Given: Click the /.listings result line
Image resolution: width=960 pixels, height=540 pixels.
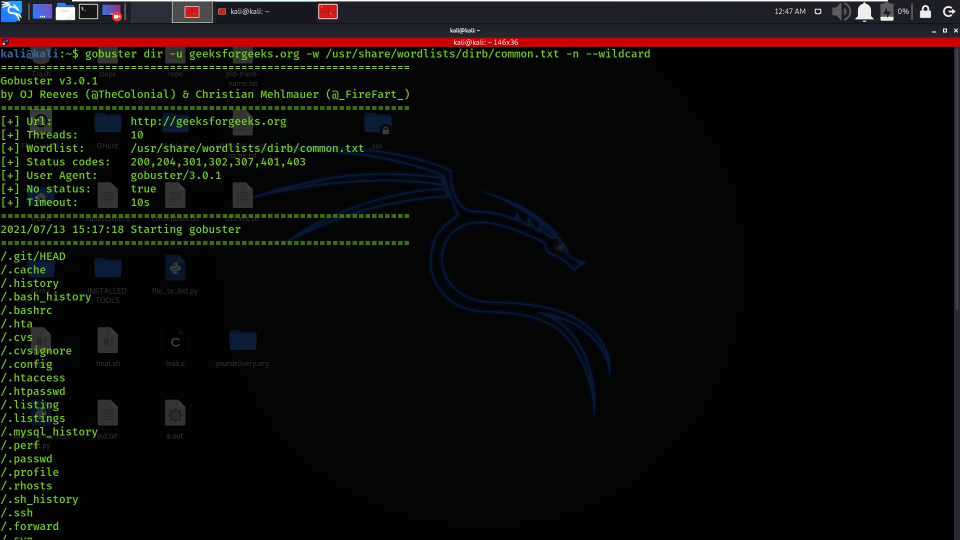Looking at the screenshot, I should [33, 418].
